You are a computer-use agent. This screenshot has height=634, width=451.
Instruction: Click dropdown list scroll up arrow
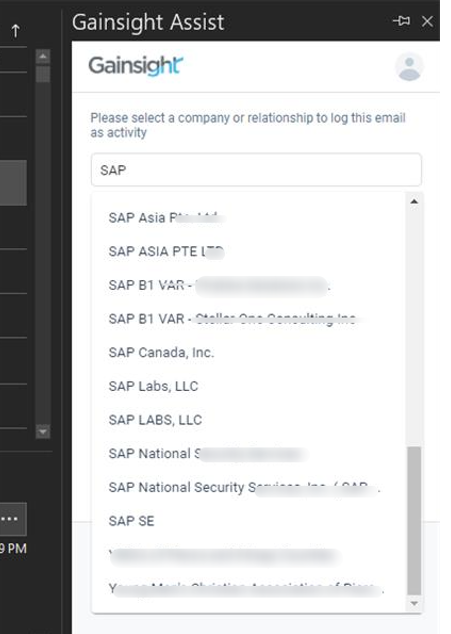coord(414,201)
